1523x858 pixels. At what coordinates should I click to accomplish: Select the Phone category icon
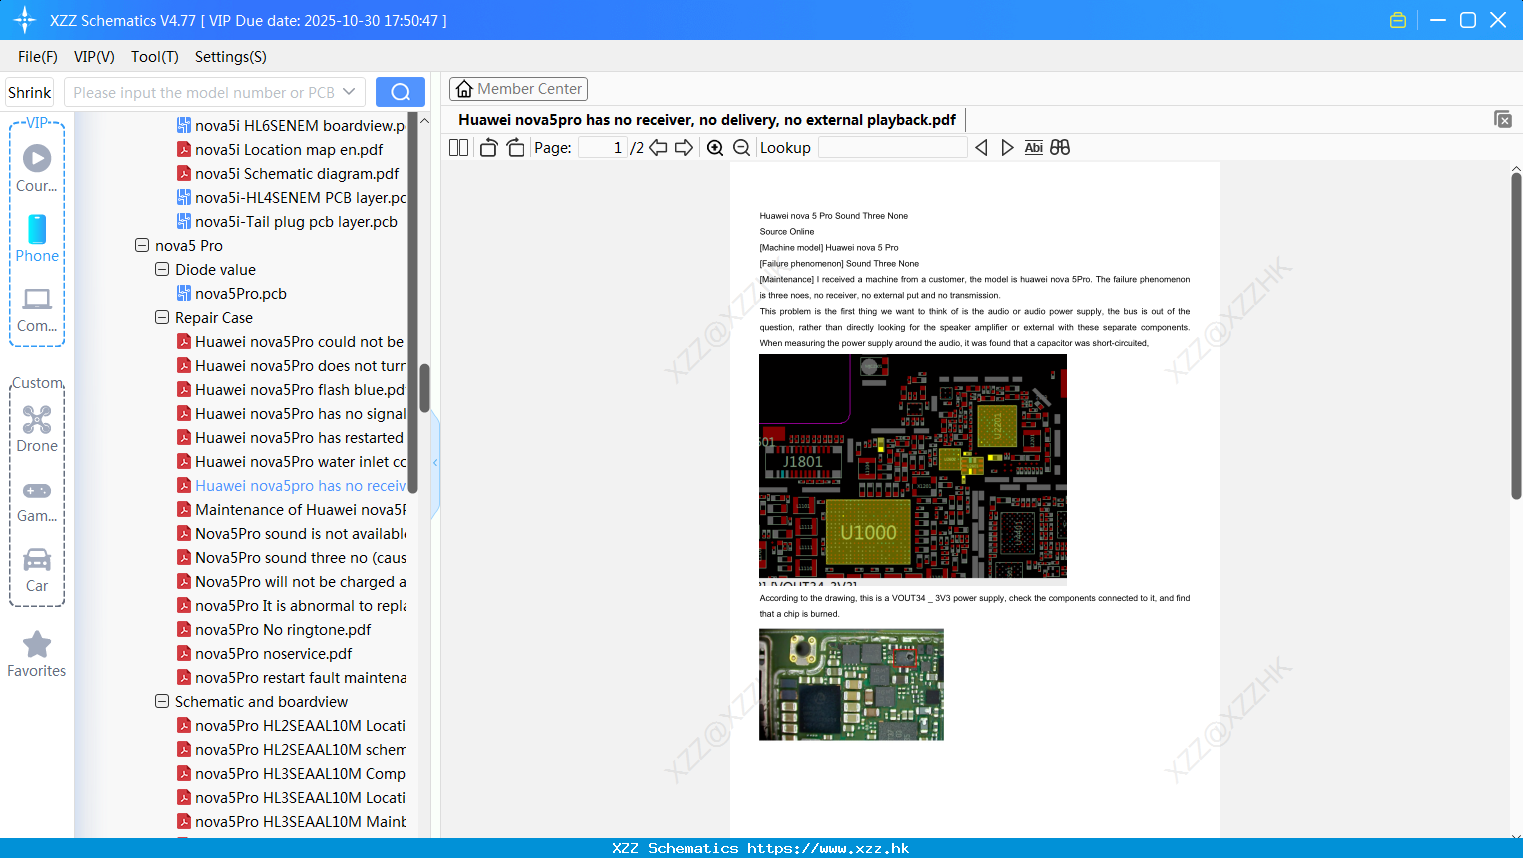[37, 230]
